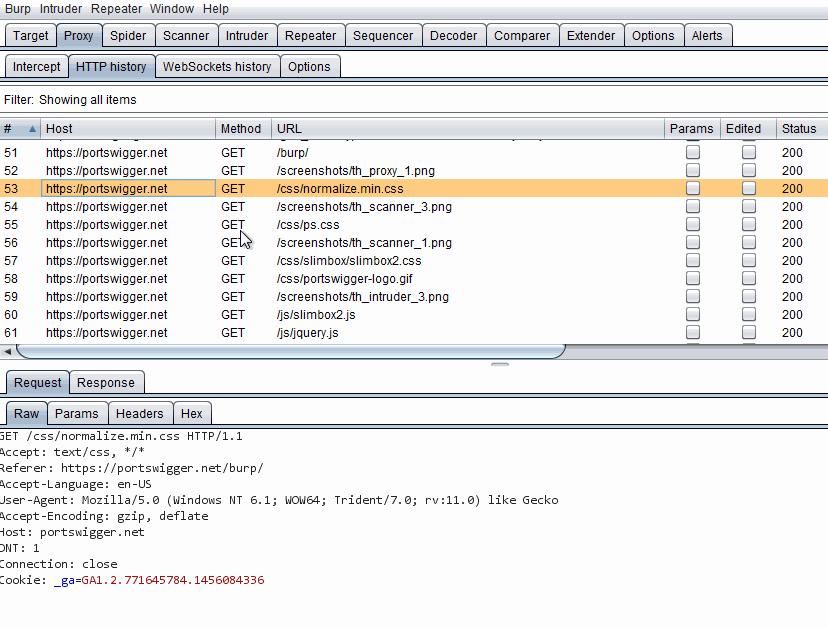
Task: Sort by the Status column header
Action: [799, 129]
